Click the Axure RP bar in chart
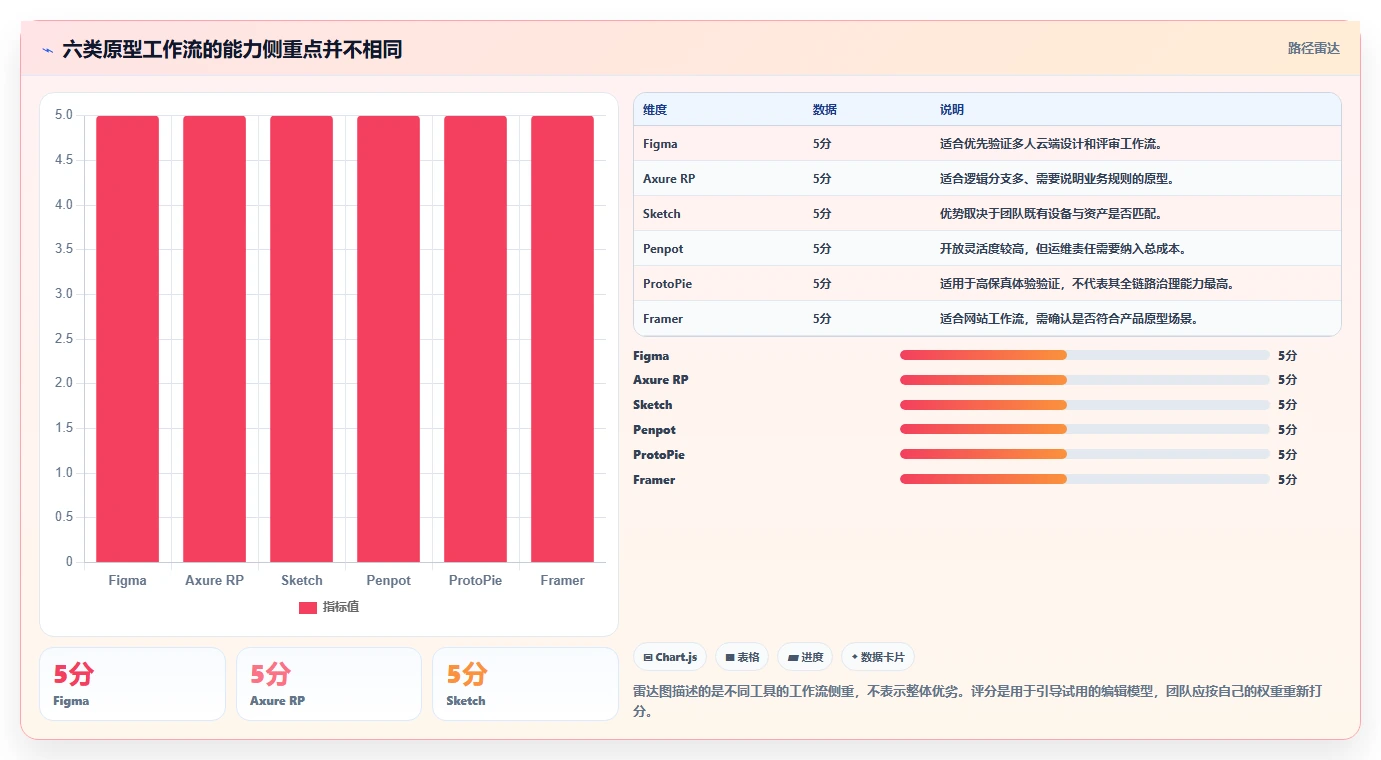Screen dimensions: 1381x760 [x=214, y=339]
